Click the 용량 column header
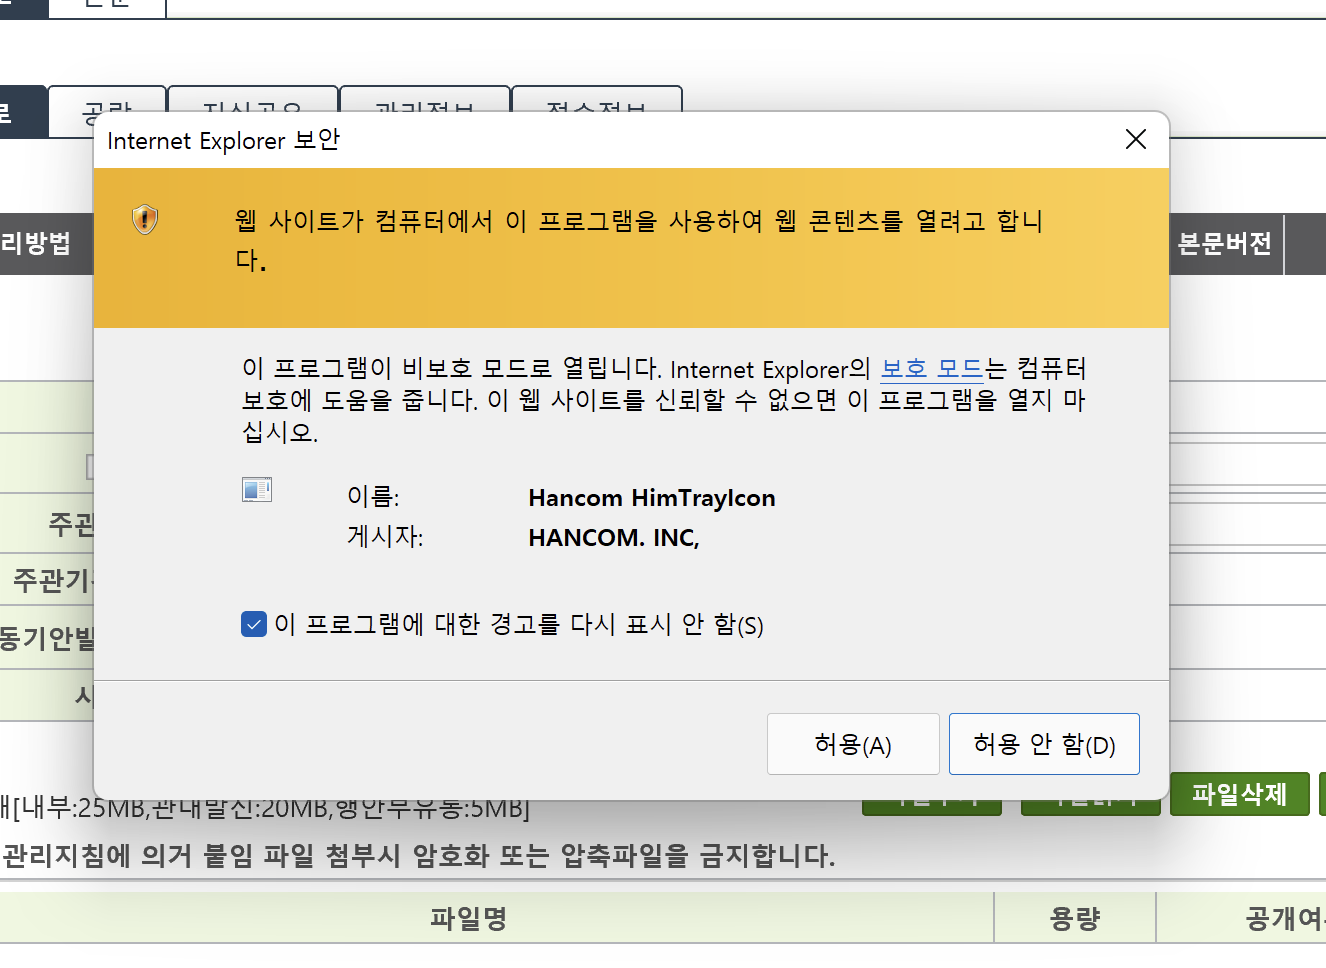This screenshot has height=968, width=1326. pyautogui.click(x=1075, y=918)
